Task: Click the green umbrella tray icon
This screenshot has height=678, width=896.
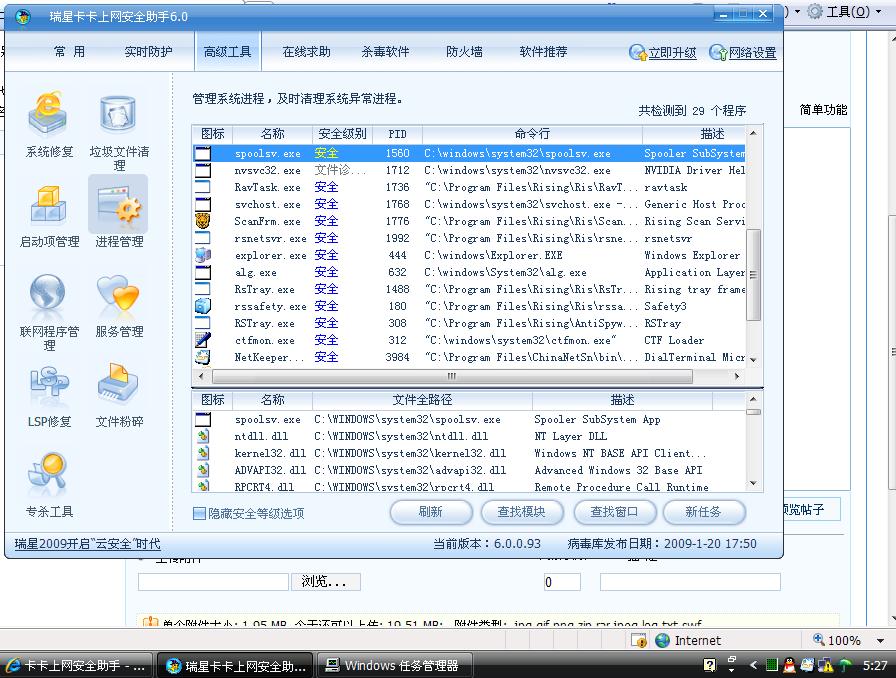Action: [845, 665]
